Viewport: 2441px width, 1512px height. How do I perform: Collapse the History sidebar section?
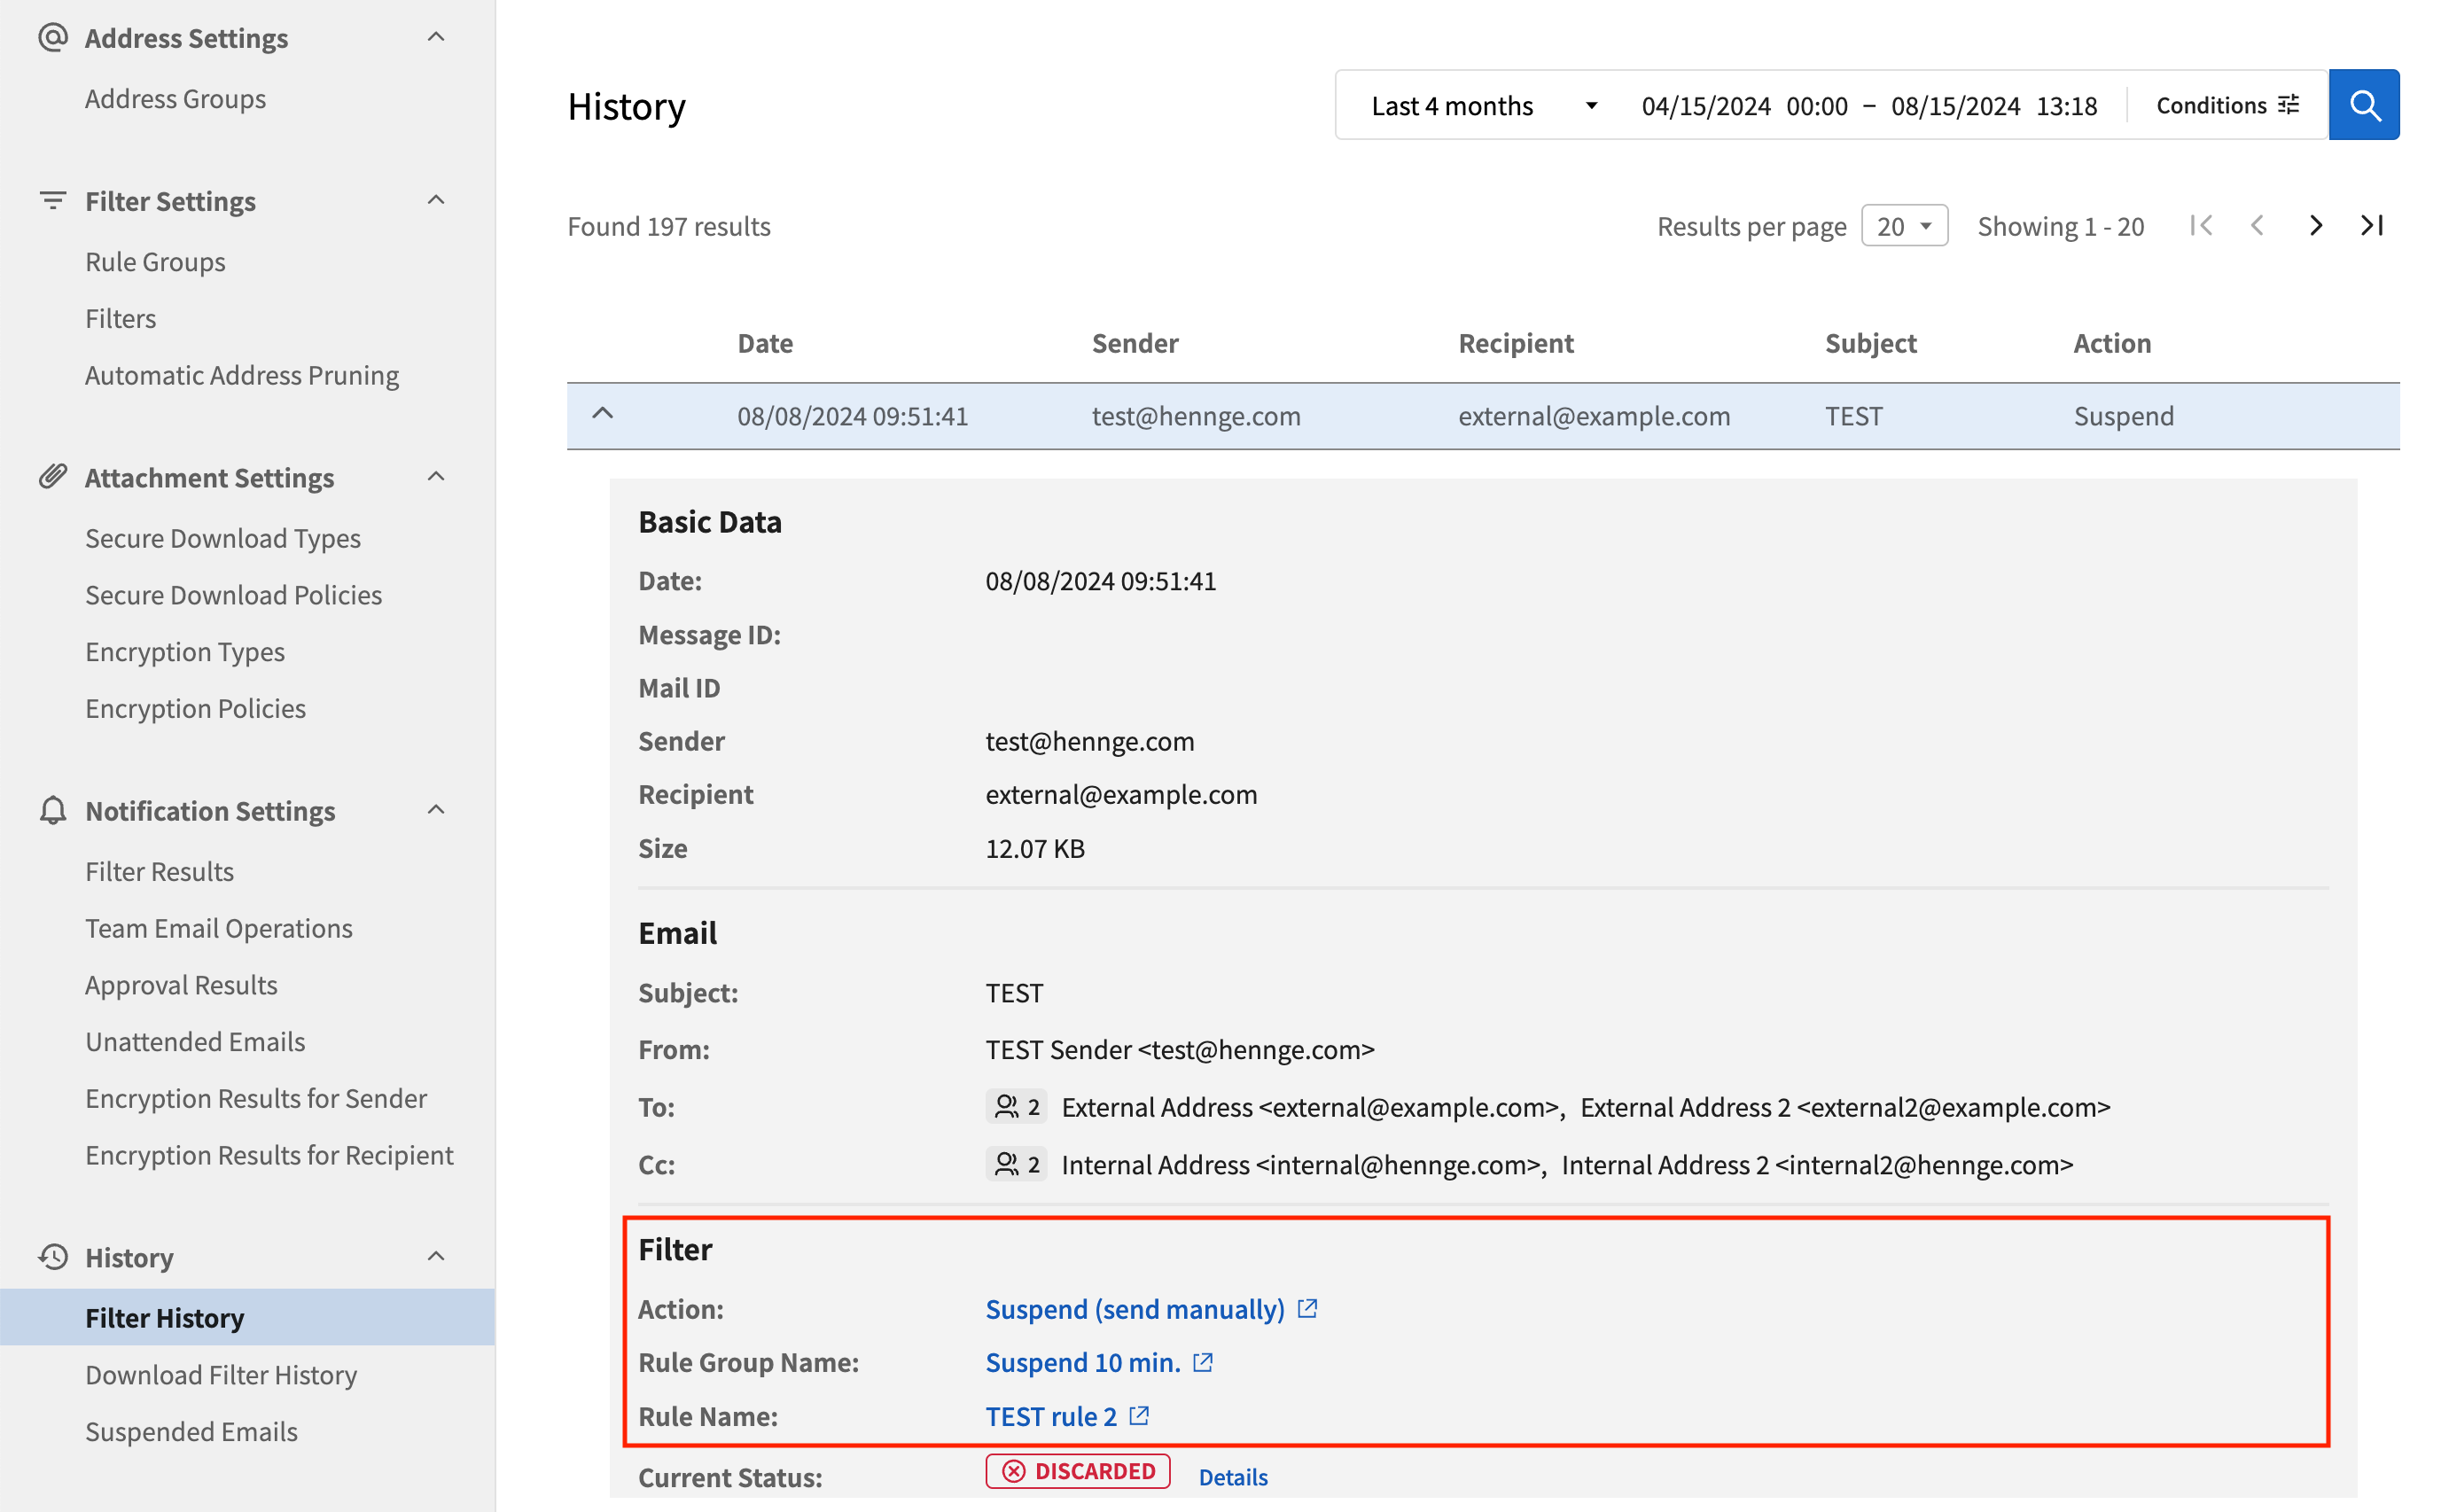coord(436,1257)
